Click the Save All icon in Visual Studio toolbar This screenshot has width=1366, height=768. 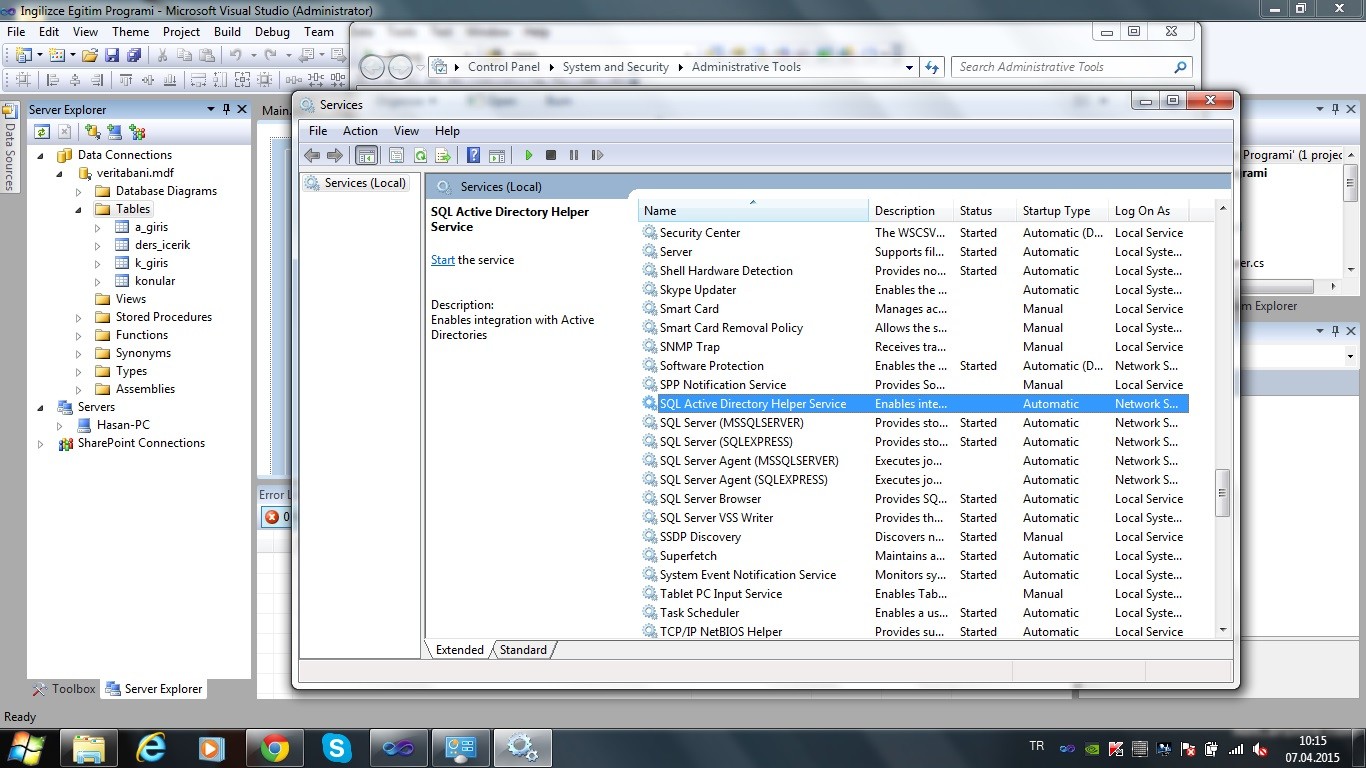[x=134, y=55]
